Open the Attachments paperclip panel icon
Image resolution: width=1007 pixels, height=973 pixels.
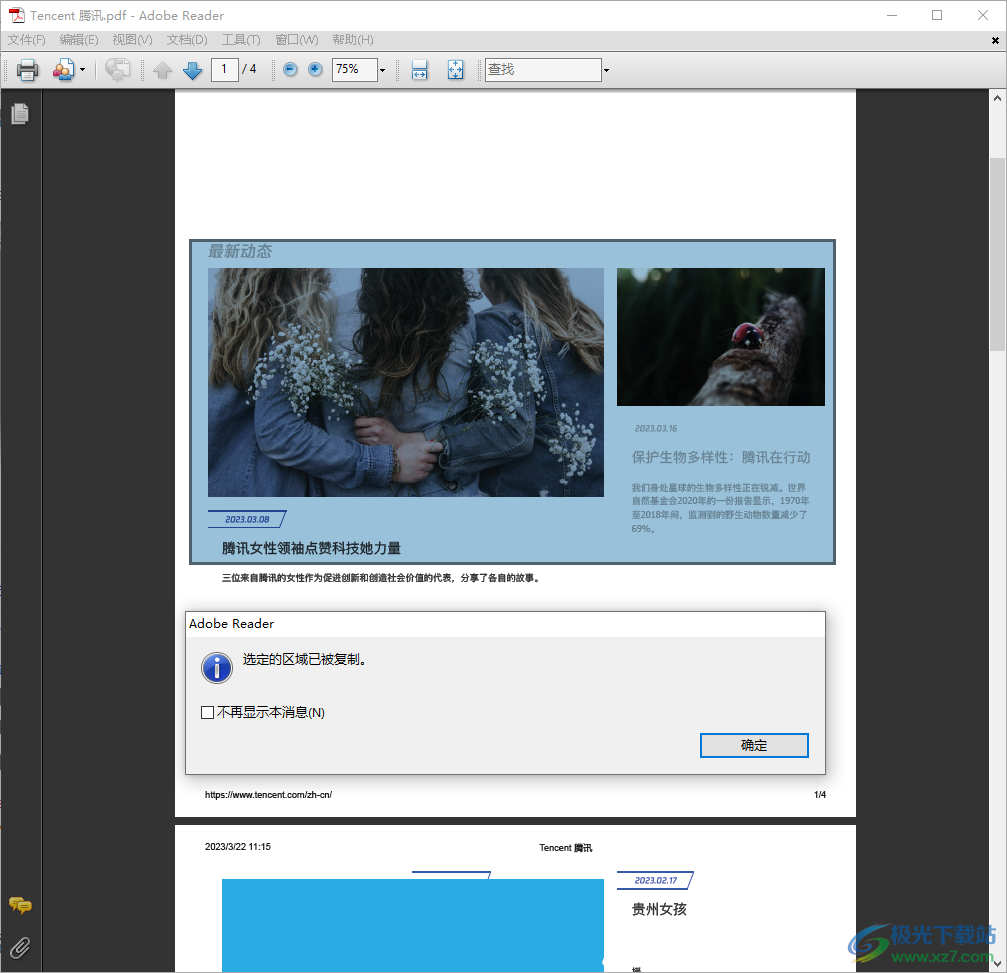point(20,947)
